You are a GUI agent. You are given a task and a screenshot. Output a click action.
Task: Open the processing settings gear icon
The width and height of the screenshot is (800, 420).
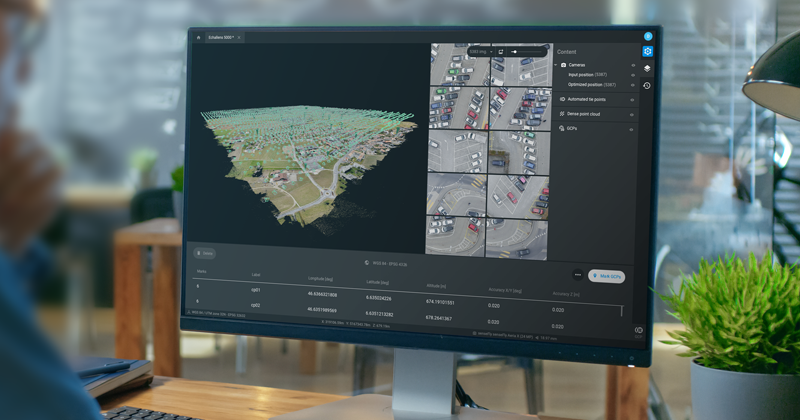pyautogui.click(x=647, y=52)
